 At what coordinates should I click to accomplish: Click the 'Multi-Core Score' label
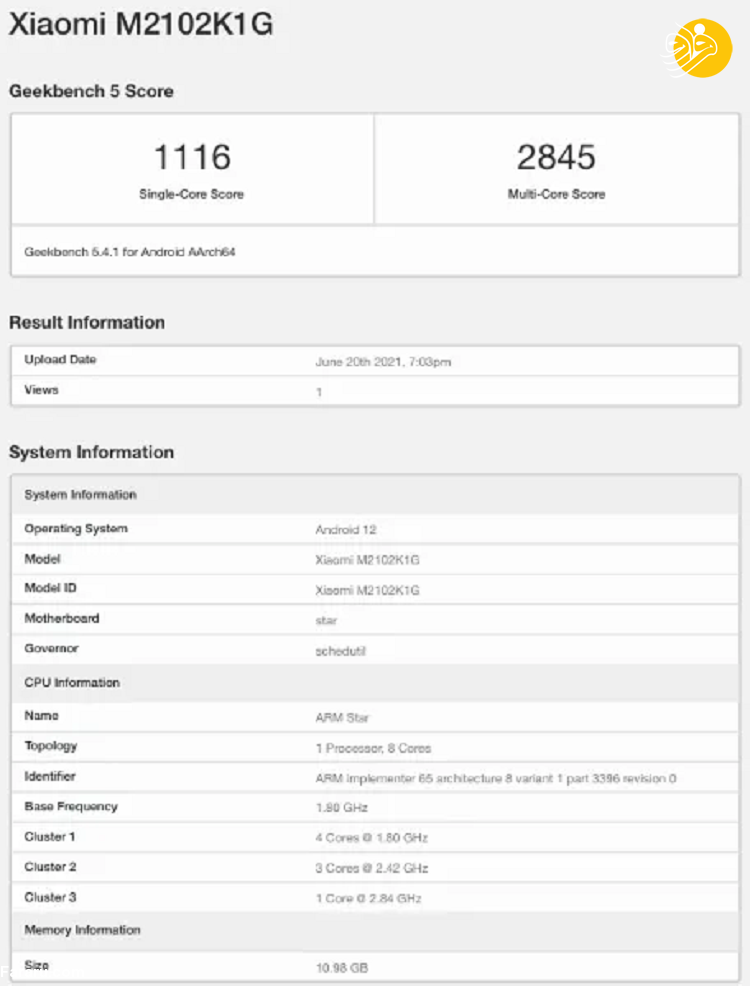[x=556, y=194]
